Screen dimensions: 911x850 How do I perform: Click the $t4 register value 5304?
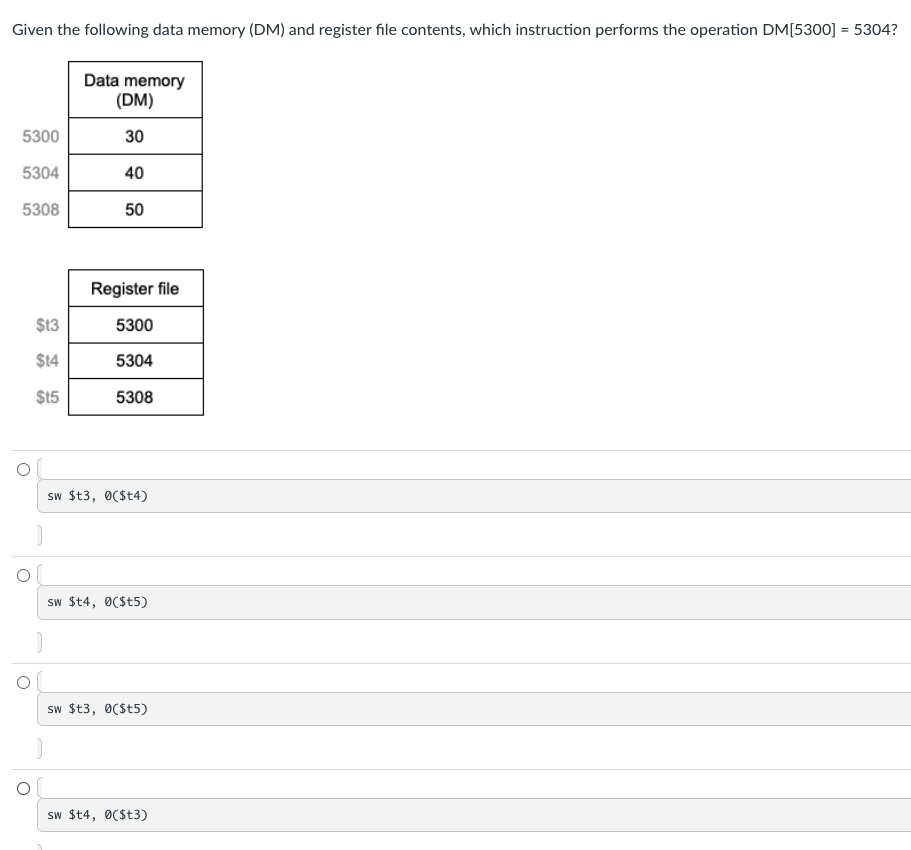click(x=135, y=360)
